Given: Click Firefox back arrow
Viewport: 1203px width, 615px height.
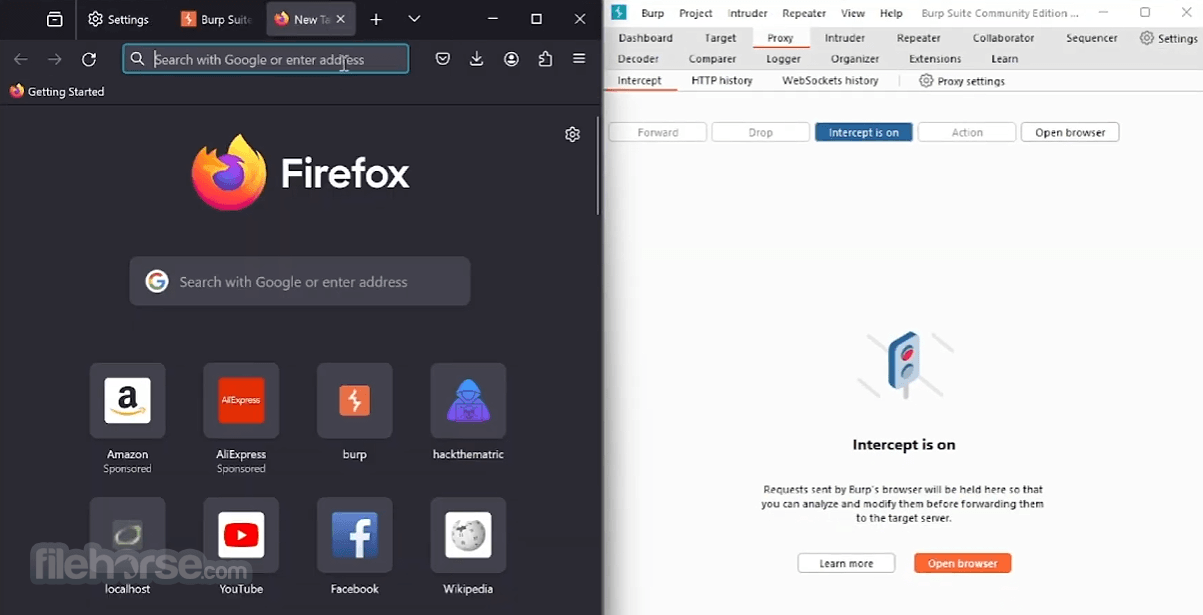Looking at the screenshot, I should (21, 59).
